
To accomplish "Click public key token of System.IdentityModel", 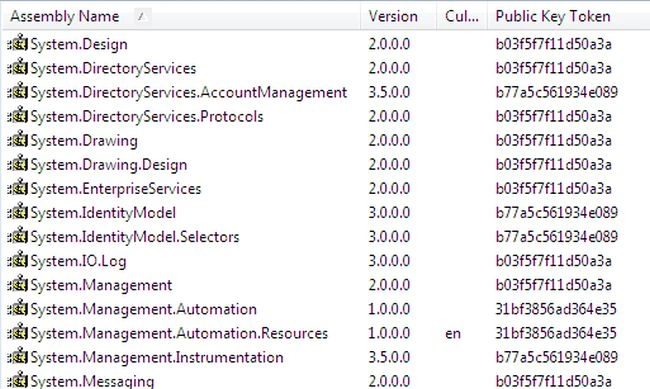I will (x=557, y=212).
